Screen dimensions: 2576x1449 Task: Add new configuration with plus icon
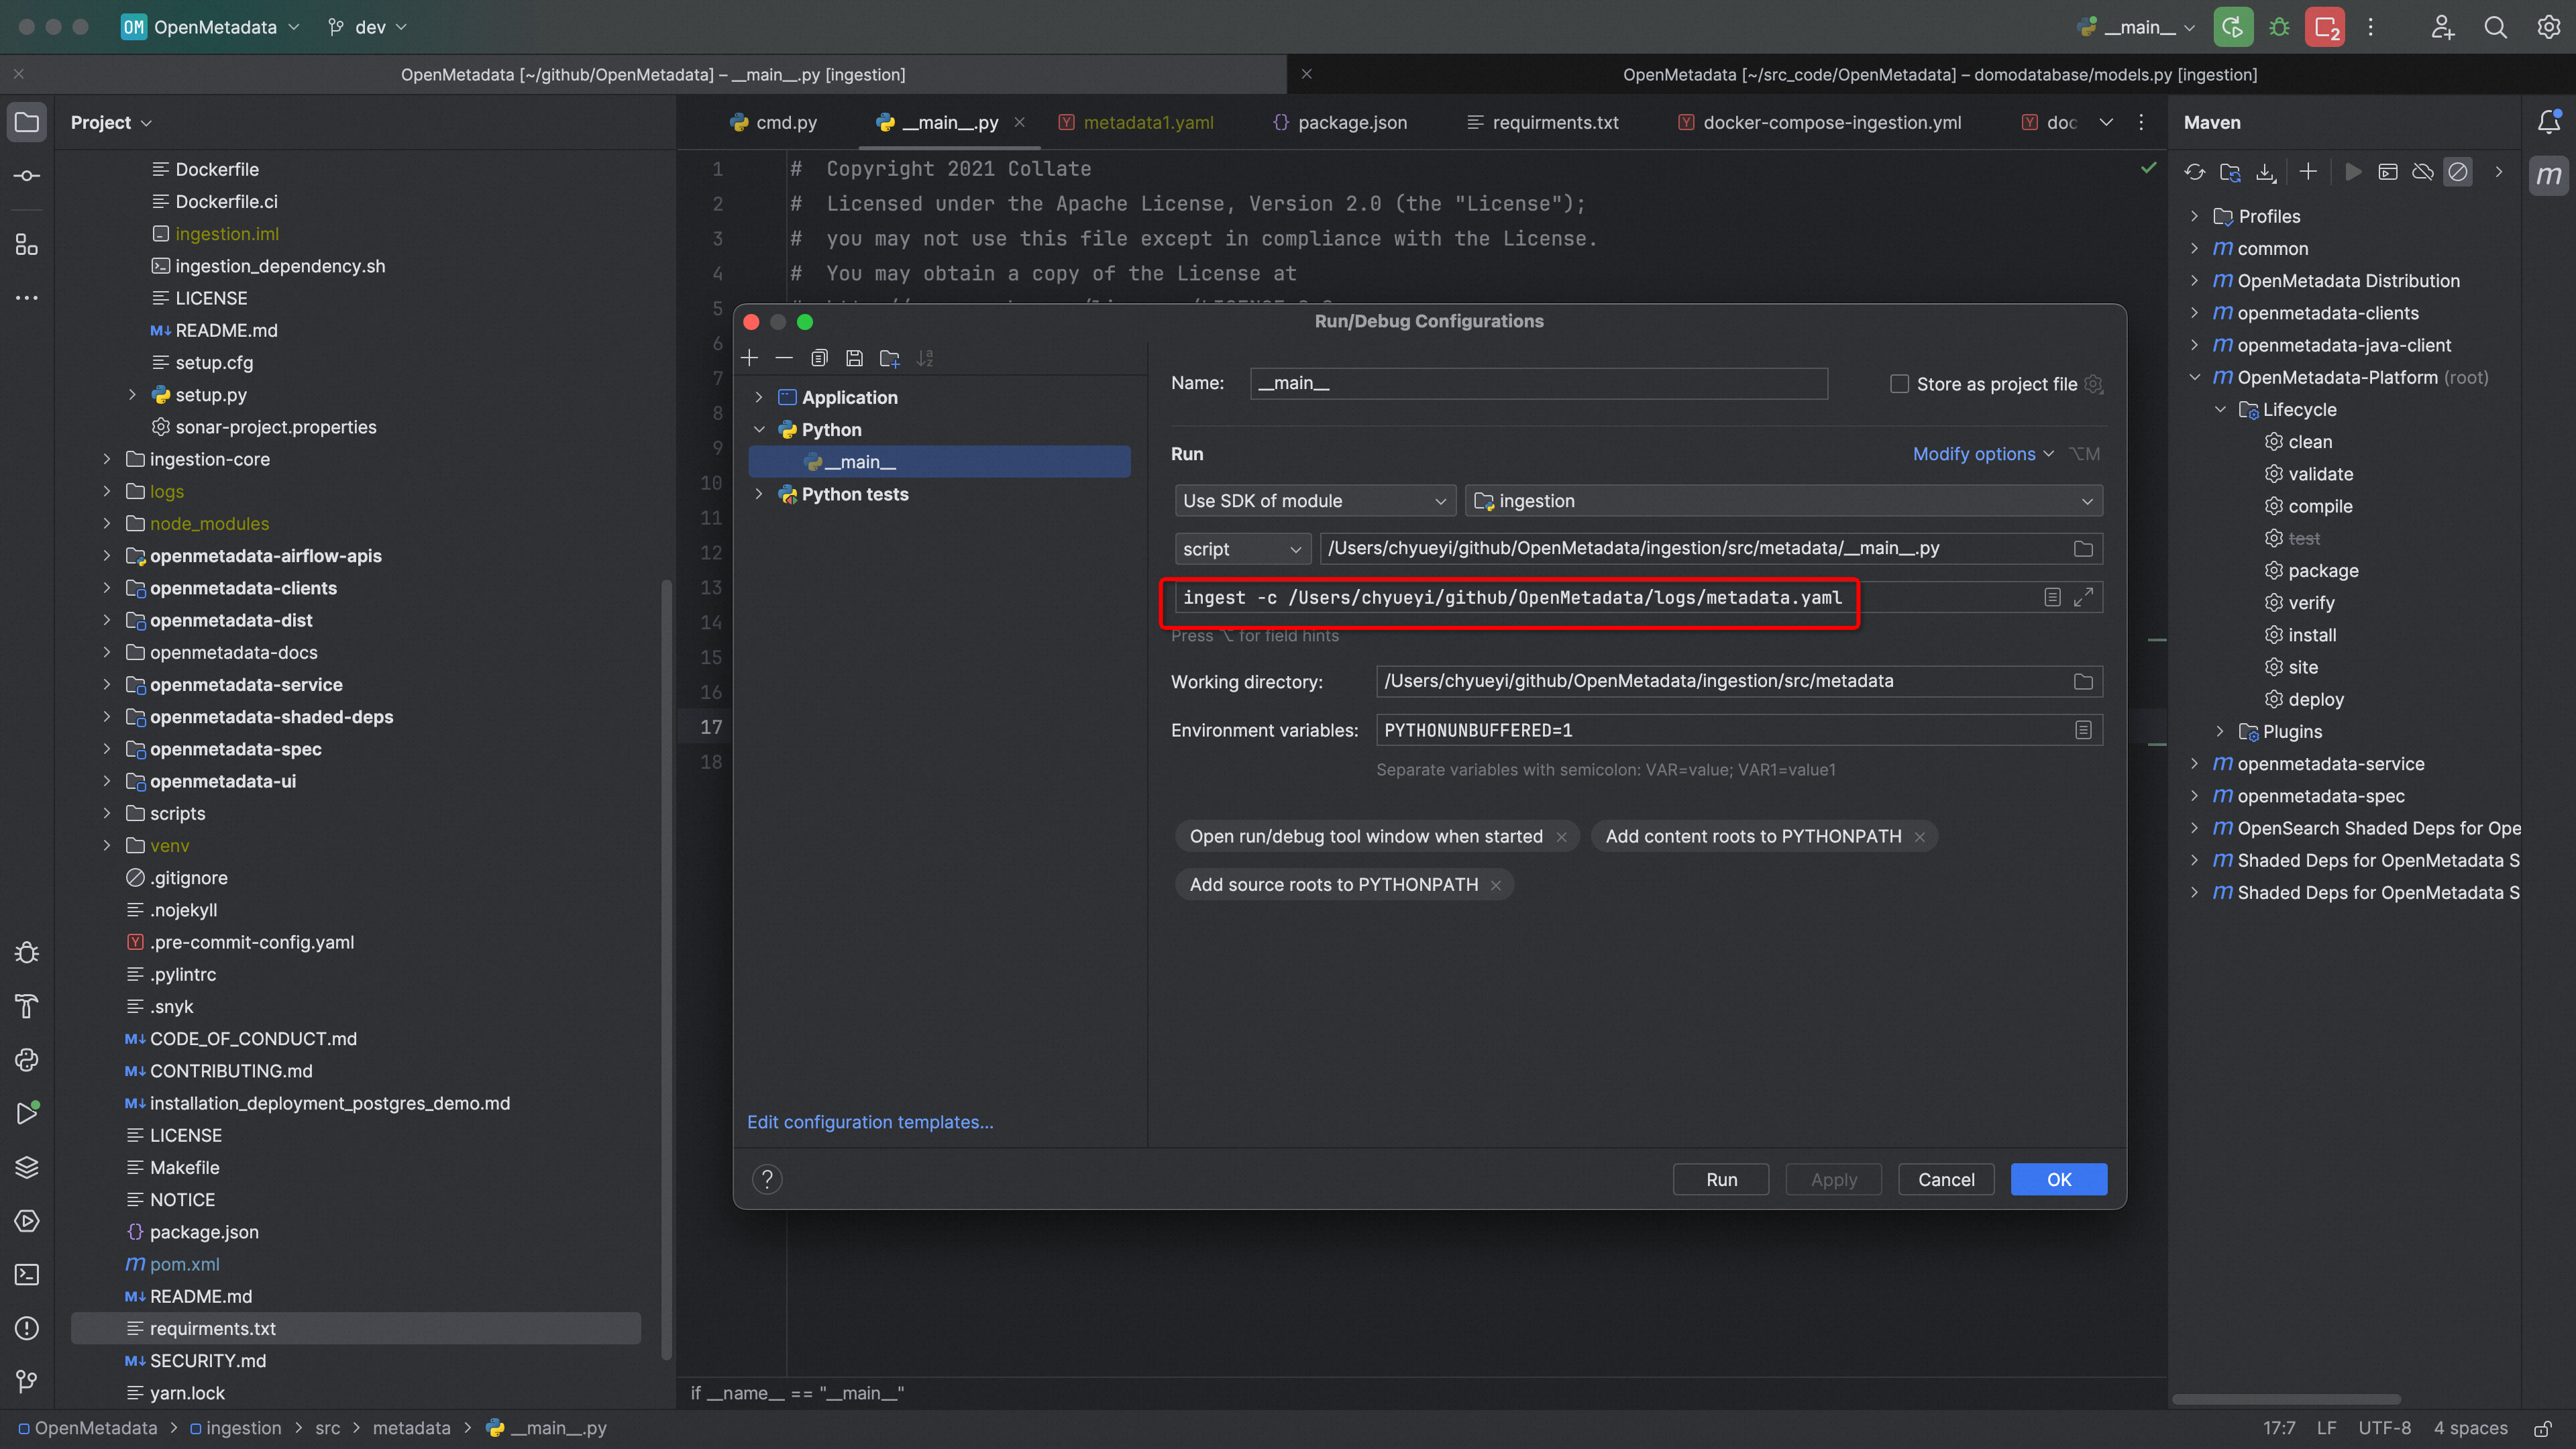coord(750,358)
